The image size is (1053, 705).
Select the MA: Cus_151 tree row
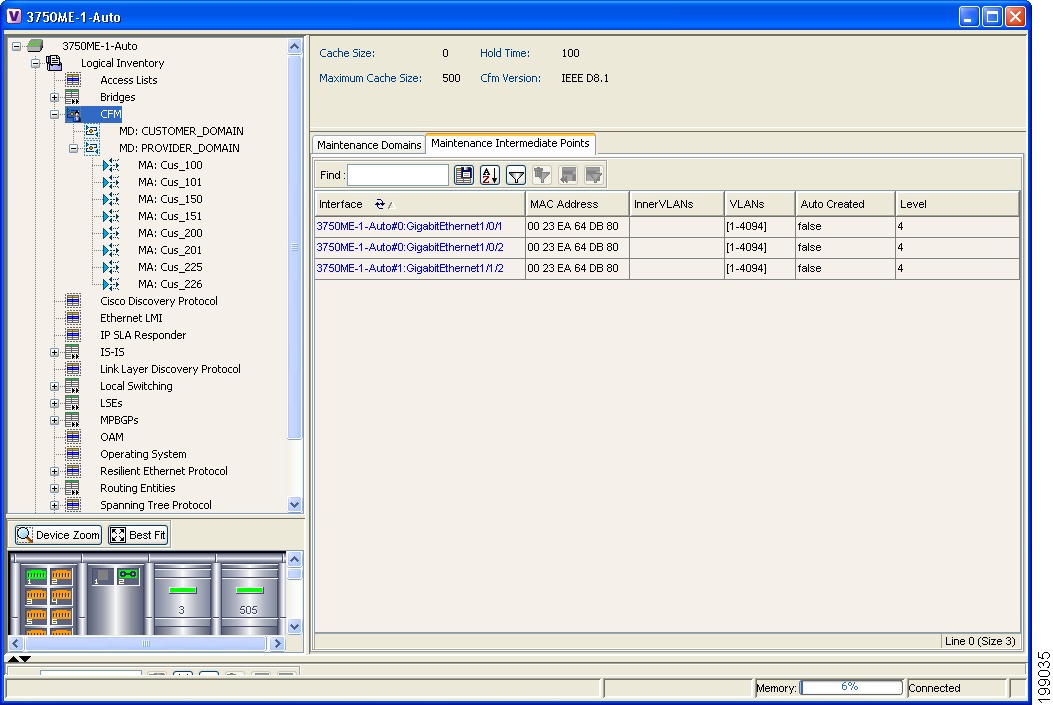pos(170,216)
